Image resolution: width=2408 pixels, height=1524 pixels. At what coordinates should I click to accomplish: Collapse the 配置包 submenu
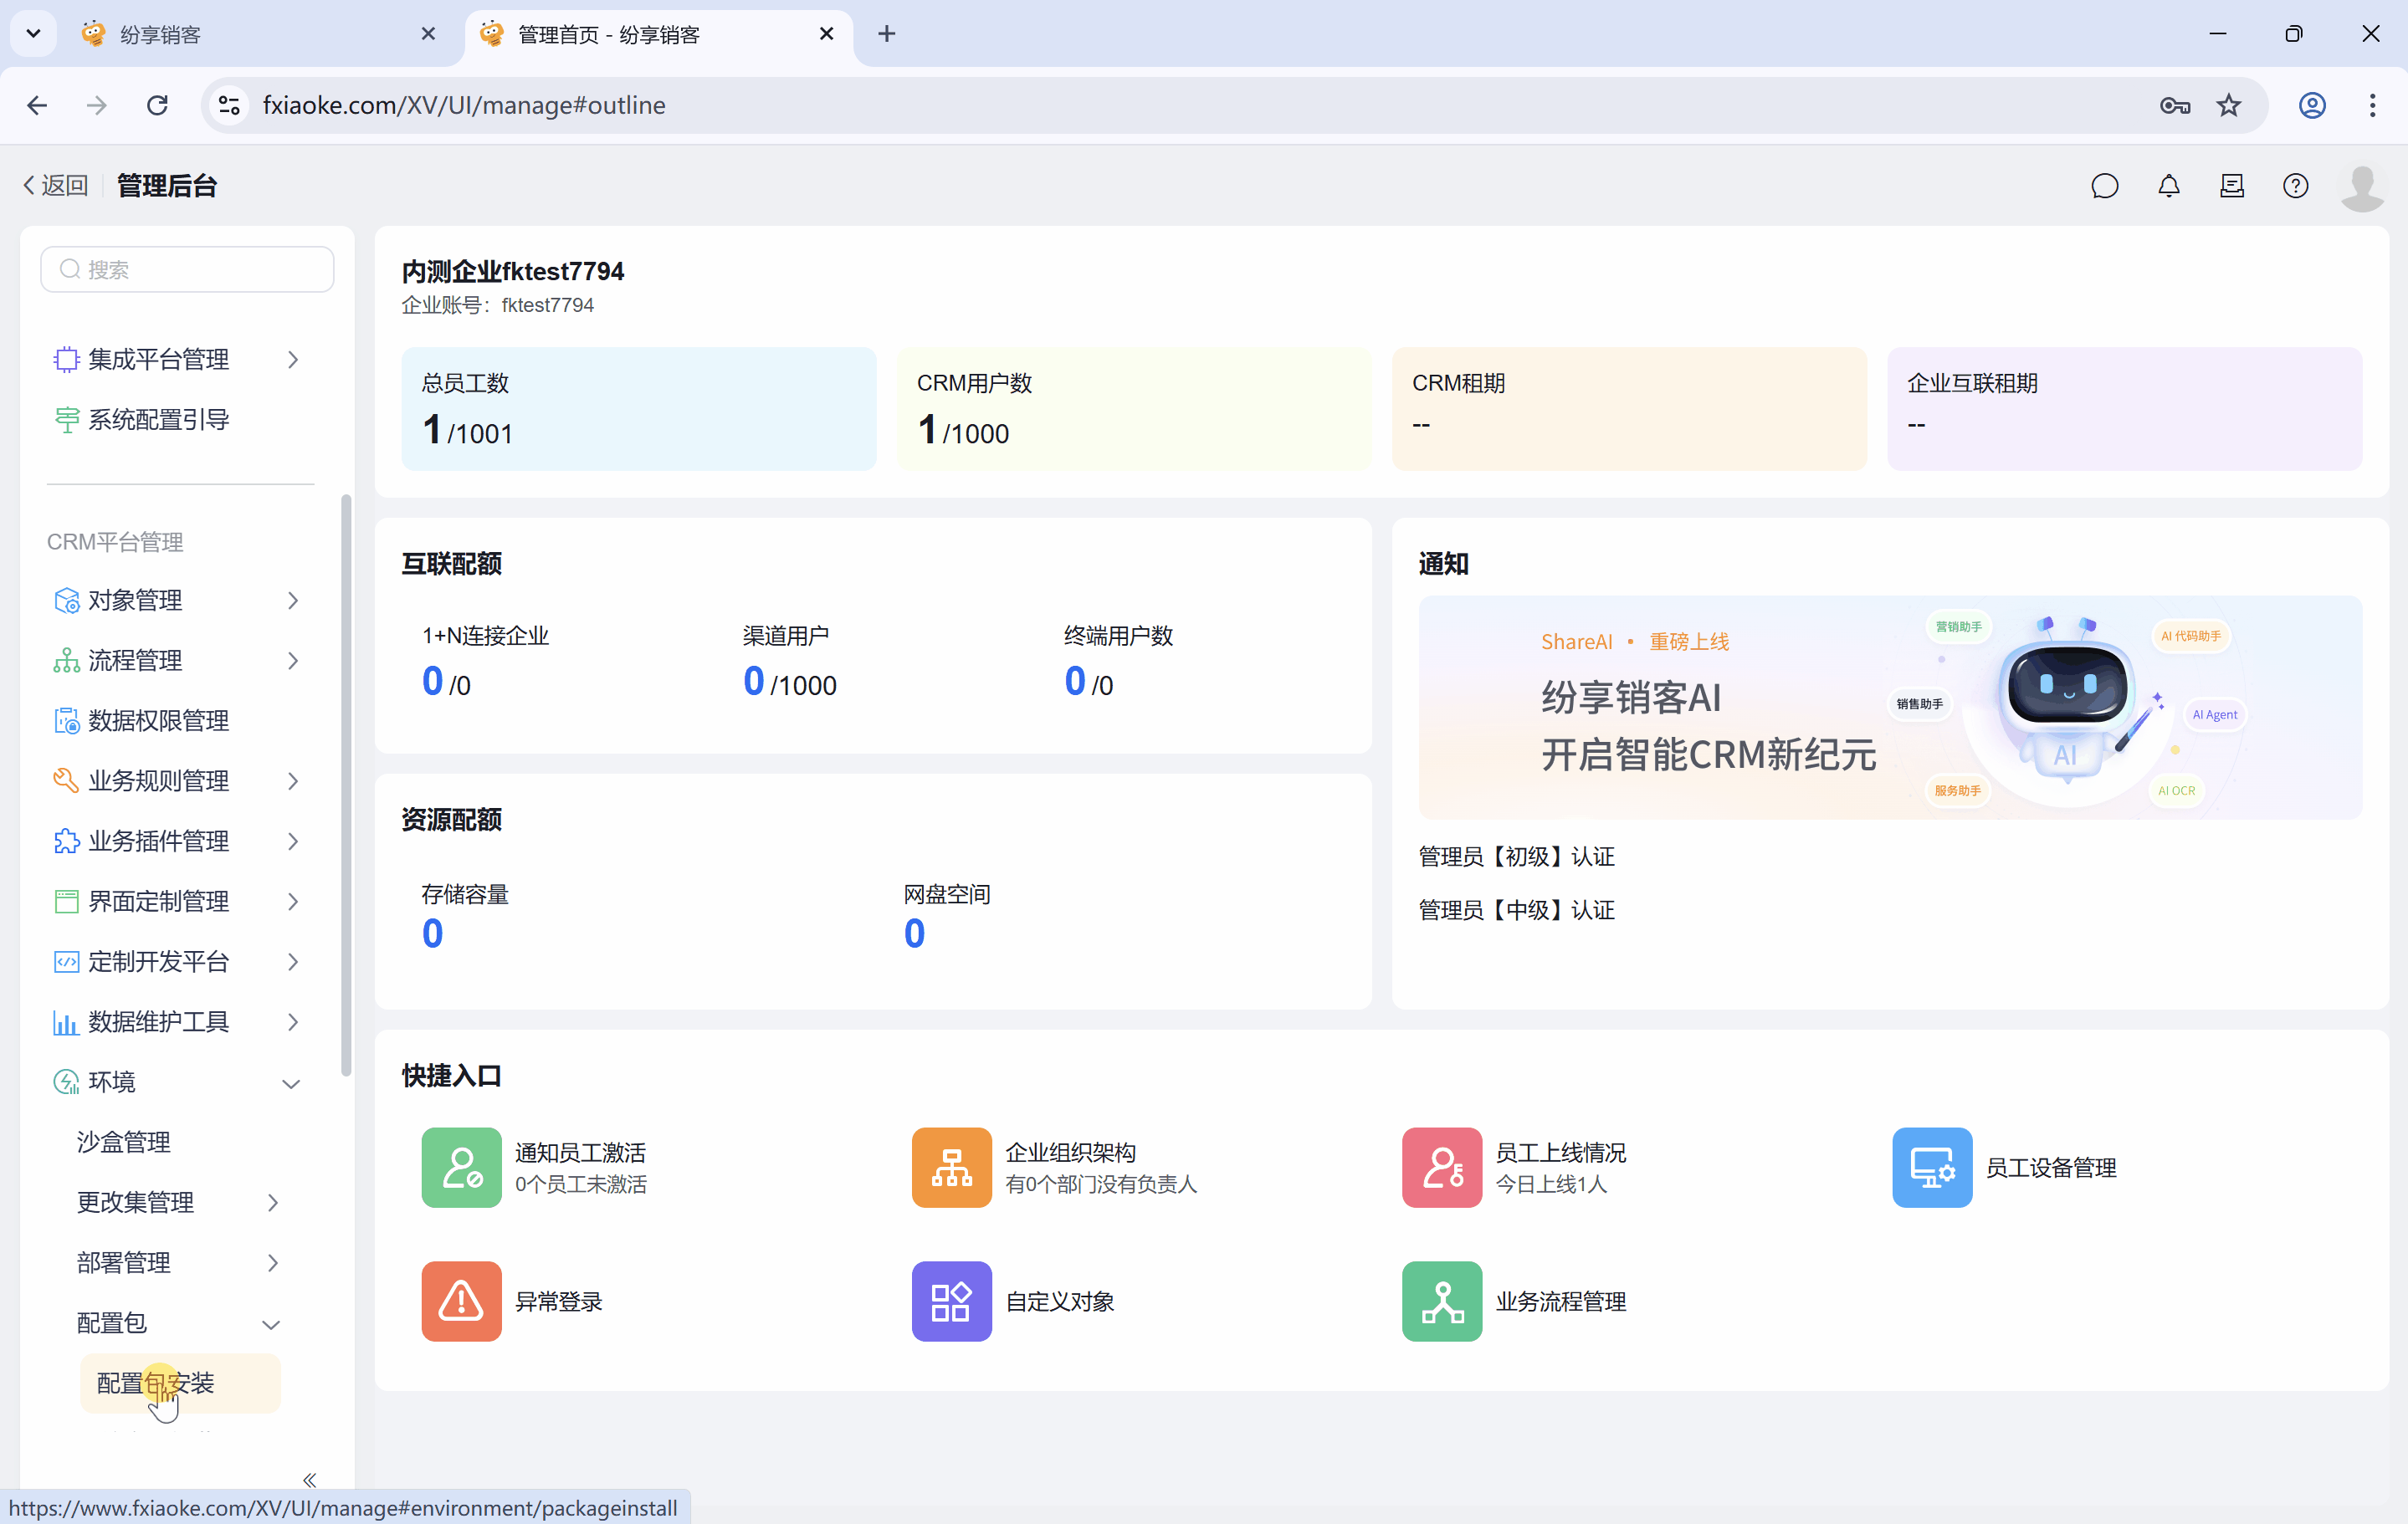coord(270,1324)
